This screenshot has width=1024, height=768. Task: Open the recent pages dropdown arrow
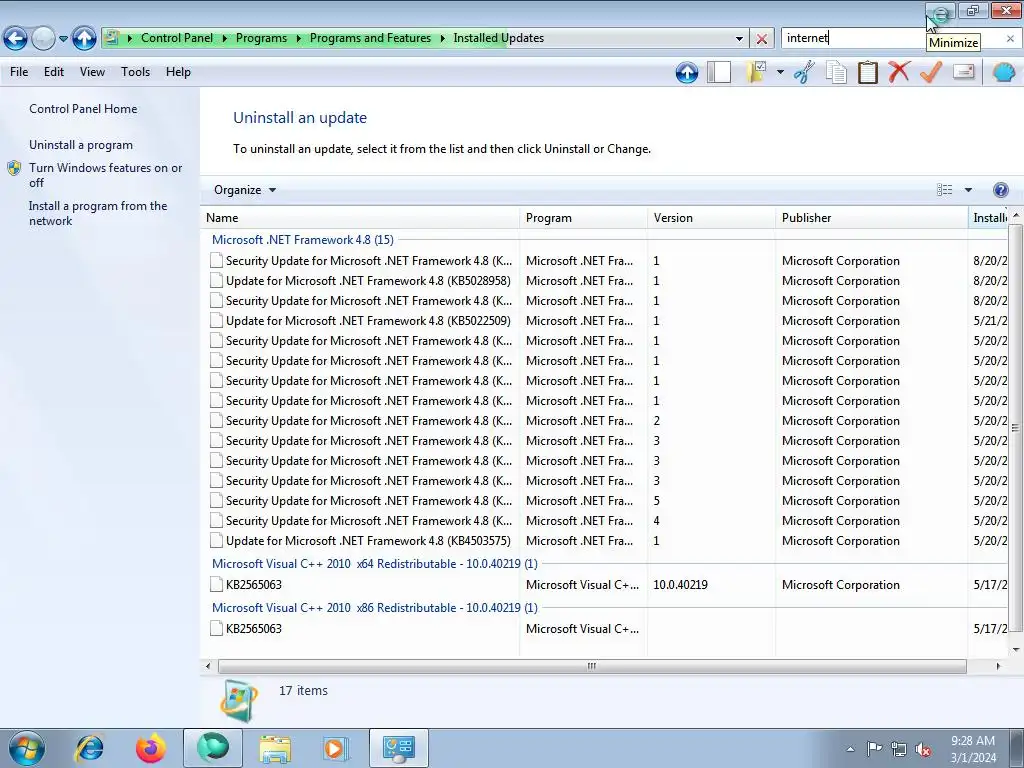(x=63, y=39)
